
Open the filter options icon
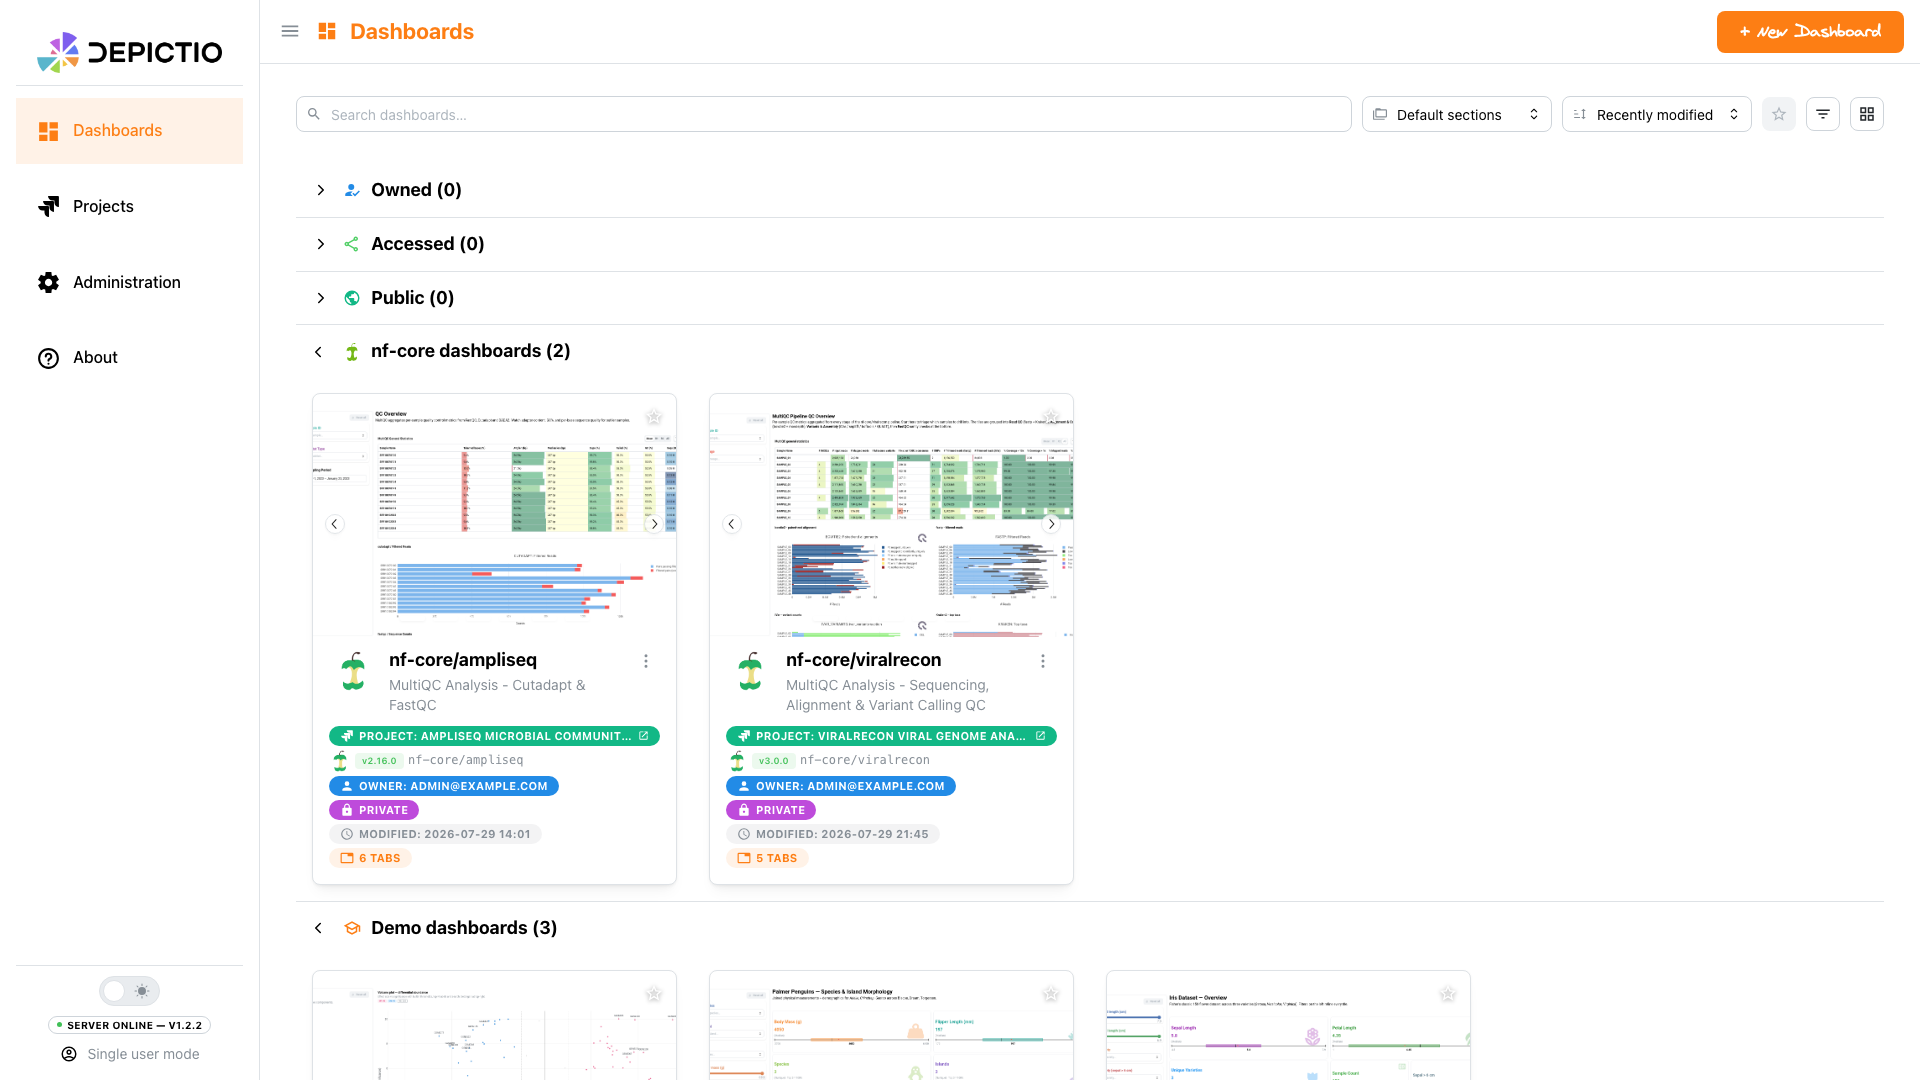tap(1823, 114)
